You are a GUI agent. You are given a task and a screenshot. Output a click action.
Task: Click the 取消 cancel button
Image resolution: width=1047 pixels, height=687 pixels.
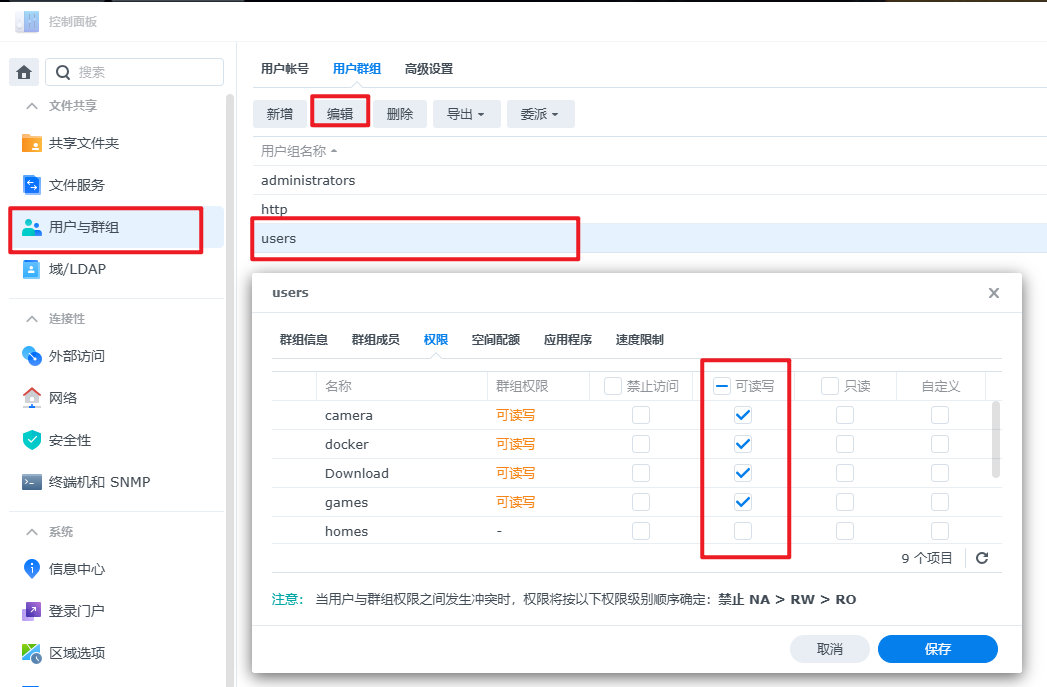(829, 649)
